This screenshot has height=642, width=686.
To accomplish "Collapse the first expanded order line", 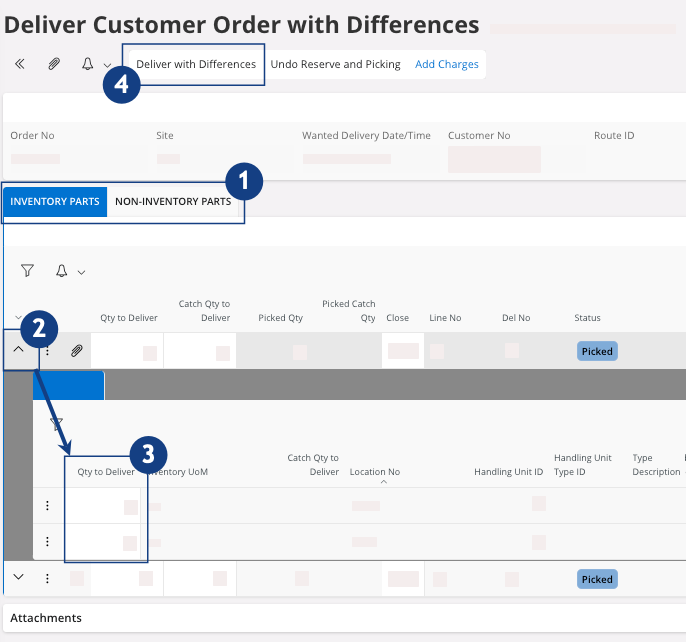I will [19, 350].
